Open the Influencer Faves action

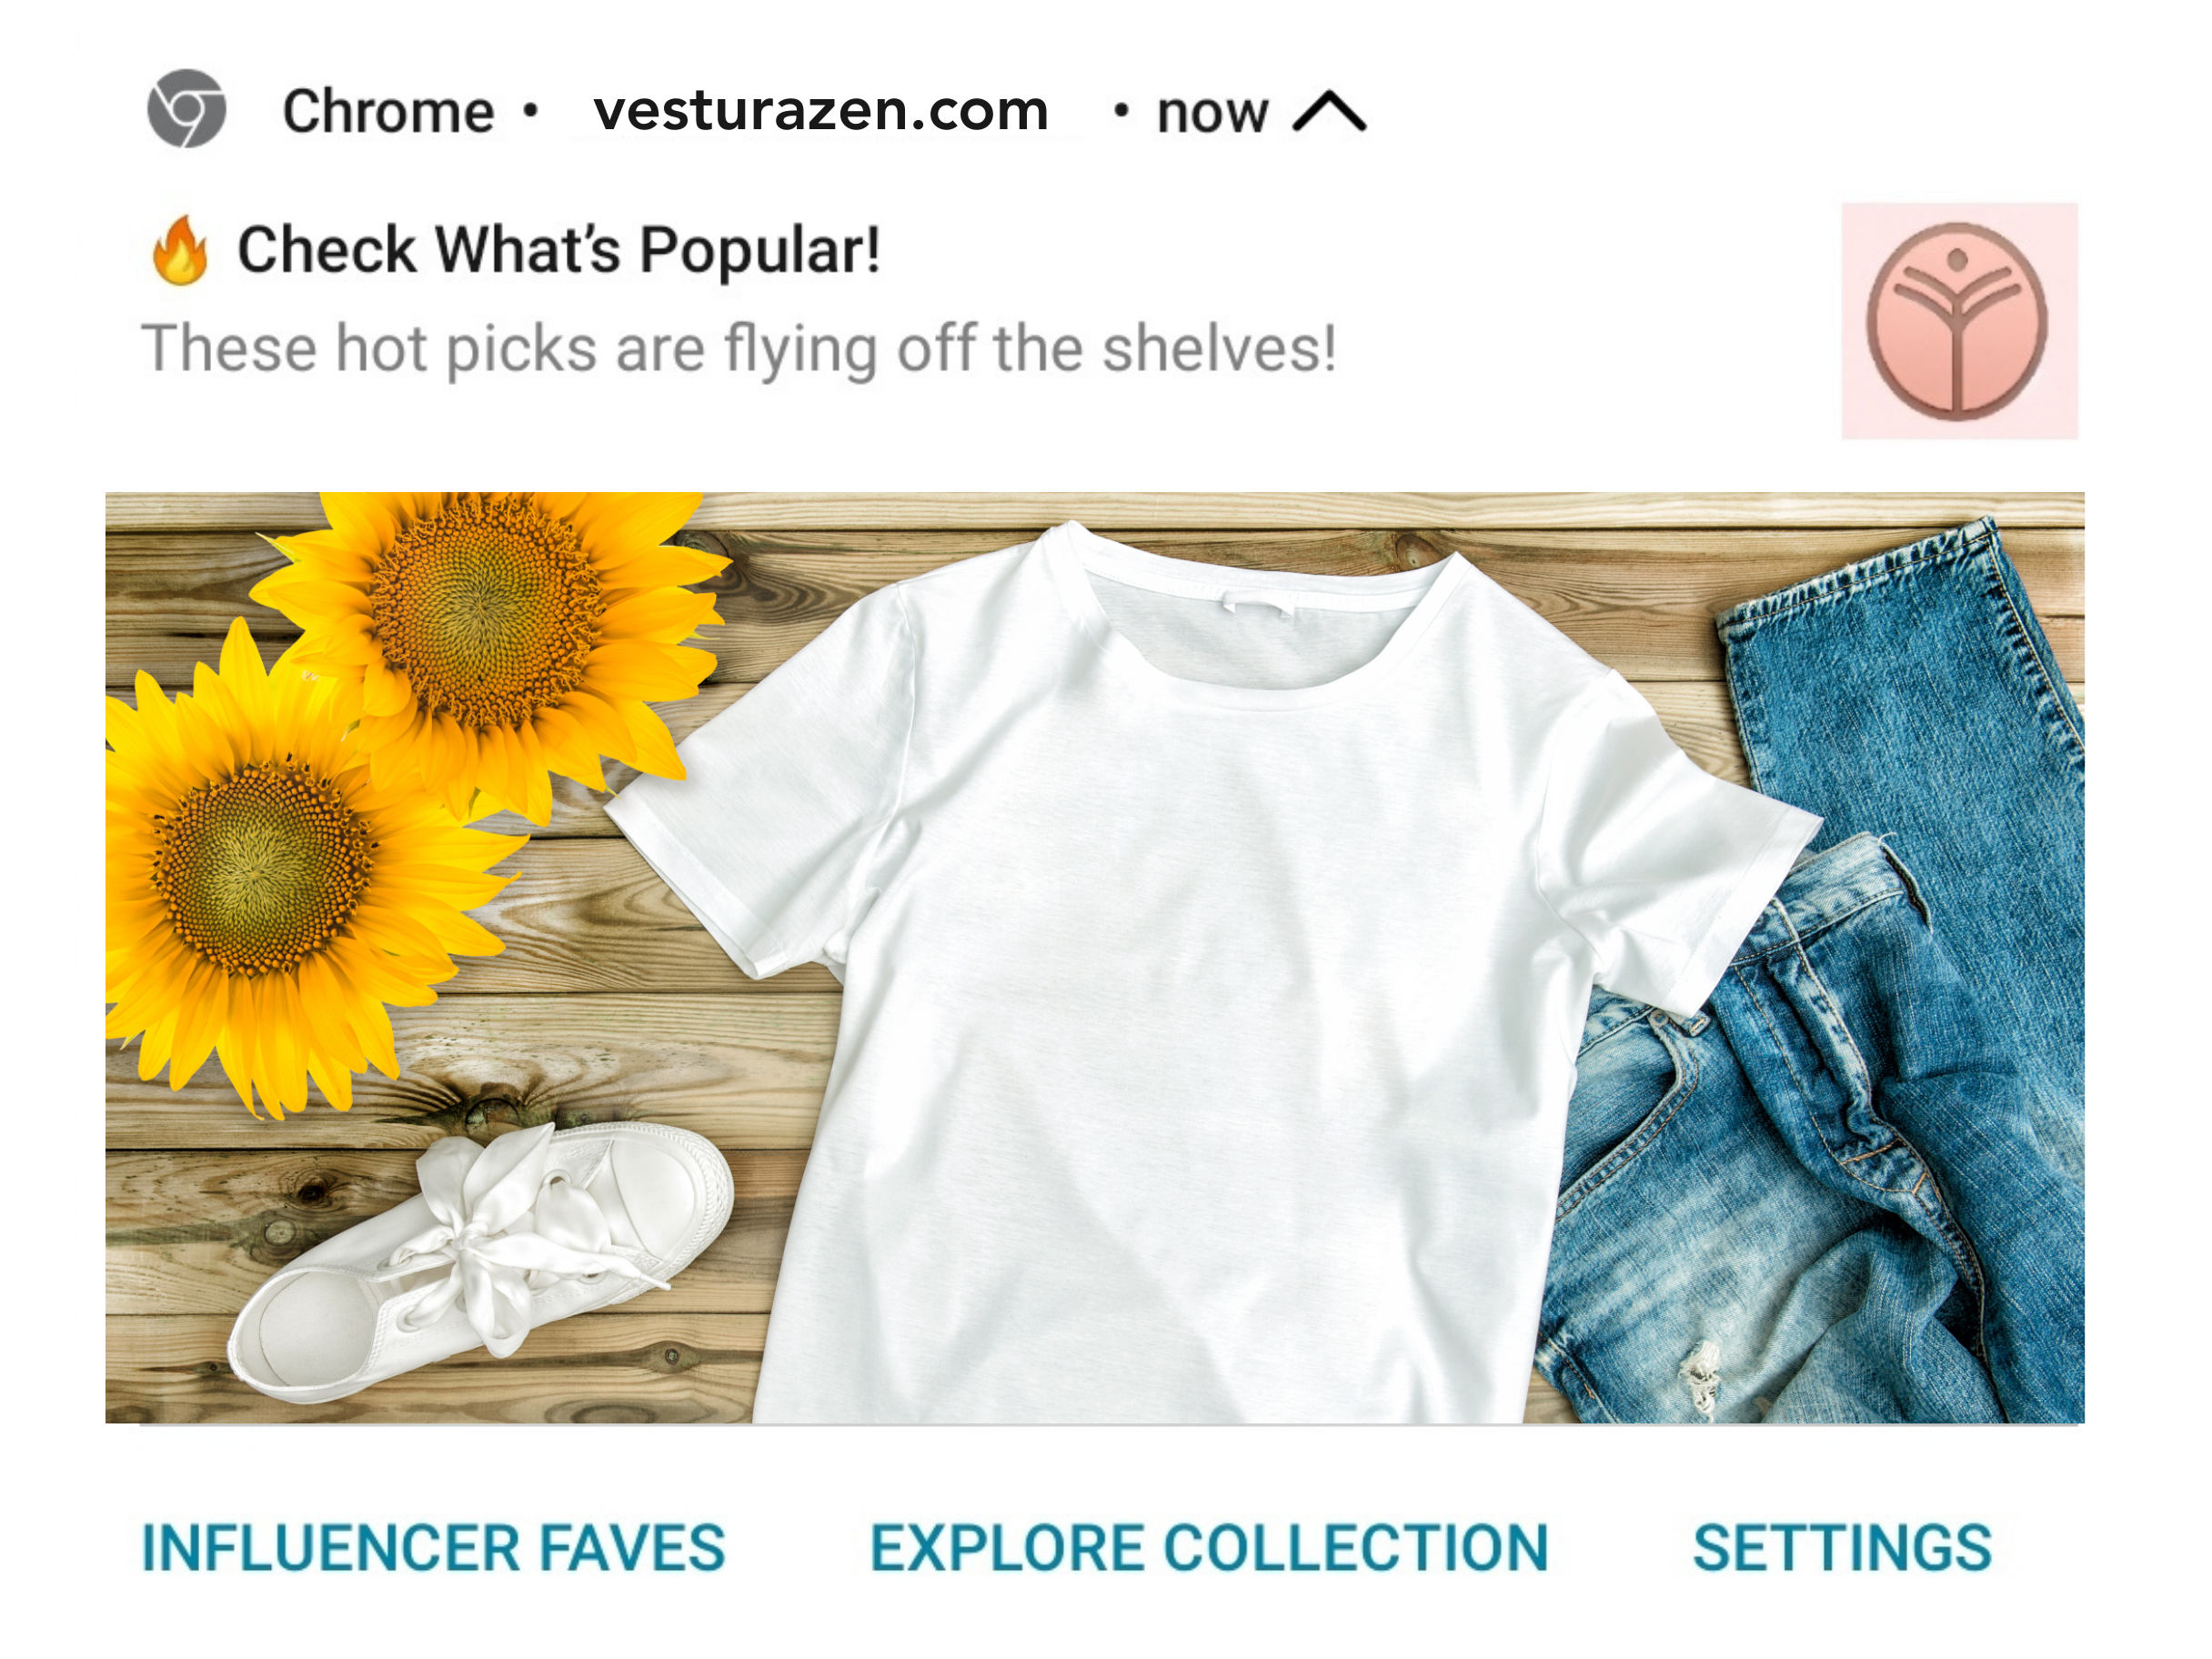click(433, 1548)
